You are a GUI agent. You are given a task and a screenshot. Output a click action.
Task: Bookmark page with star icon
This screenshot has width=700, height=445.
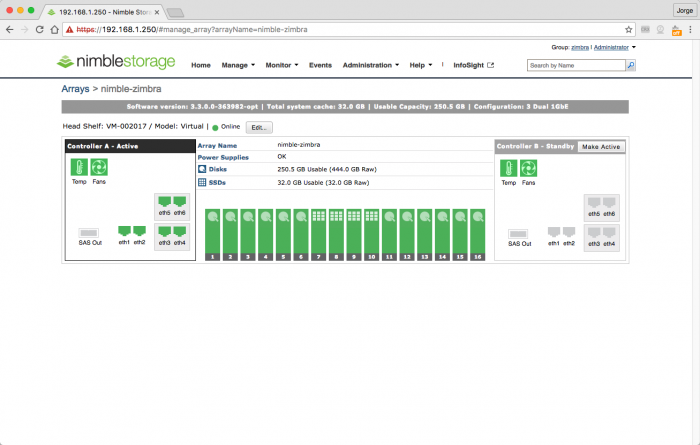pyautogui.click(x=629, y=29)
